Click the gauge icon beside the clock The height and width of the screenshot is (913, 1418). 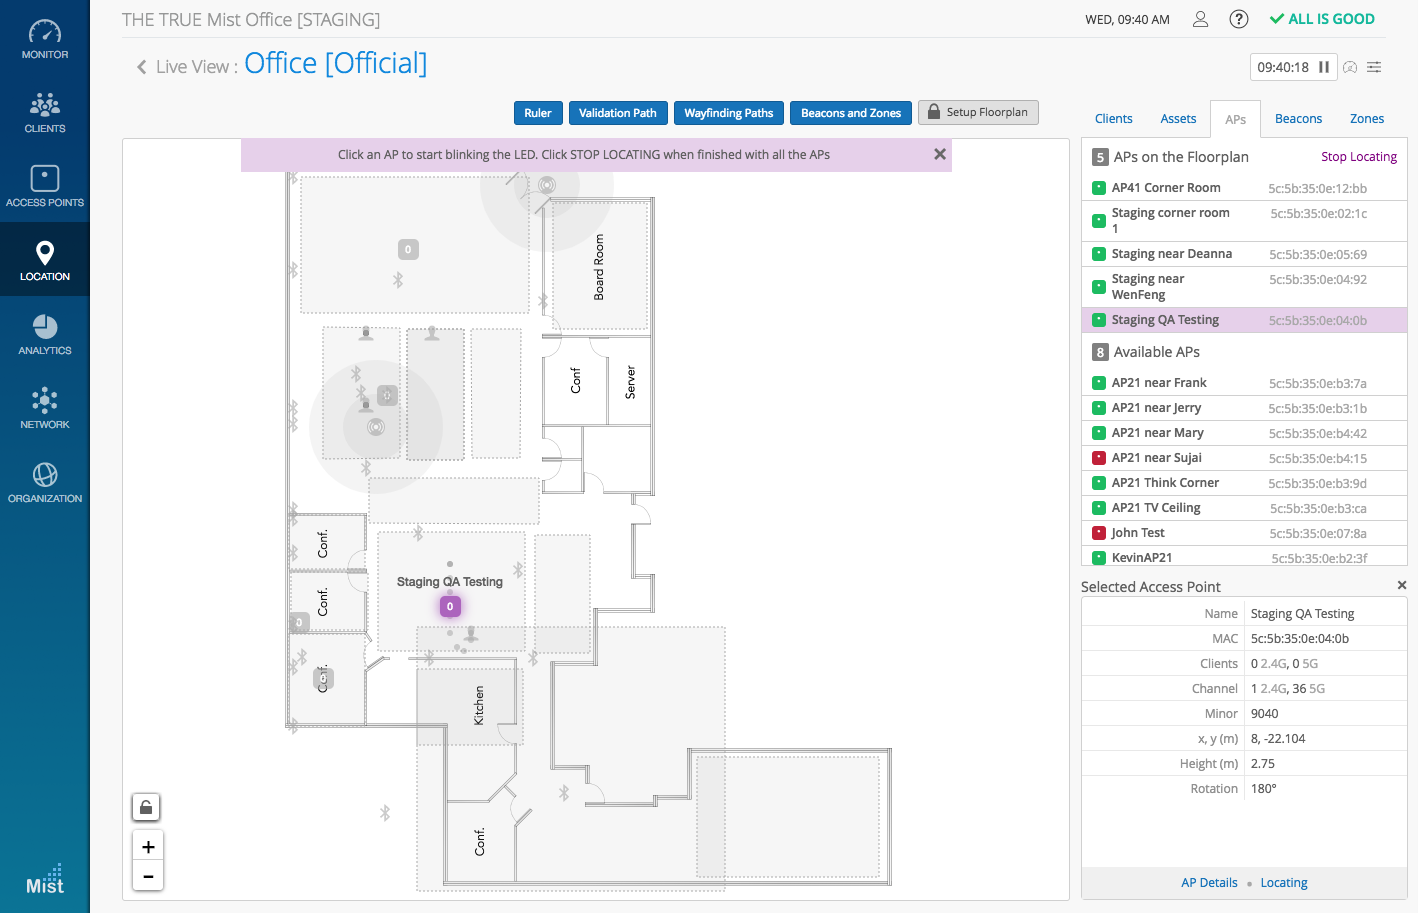click(x=1350, y=67)
